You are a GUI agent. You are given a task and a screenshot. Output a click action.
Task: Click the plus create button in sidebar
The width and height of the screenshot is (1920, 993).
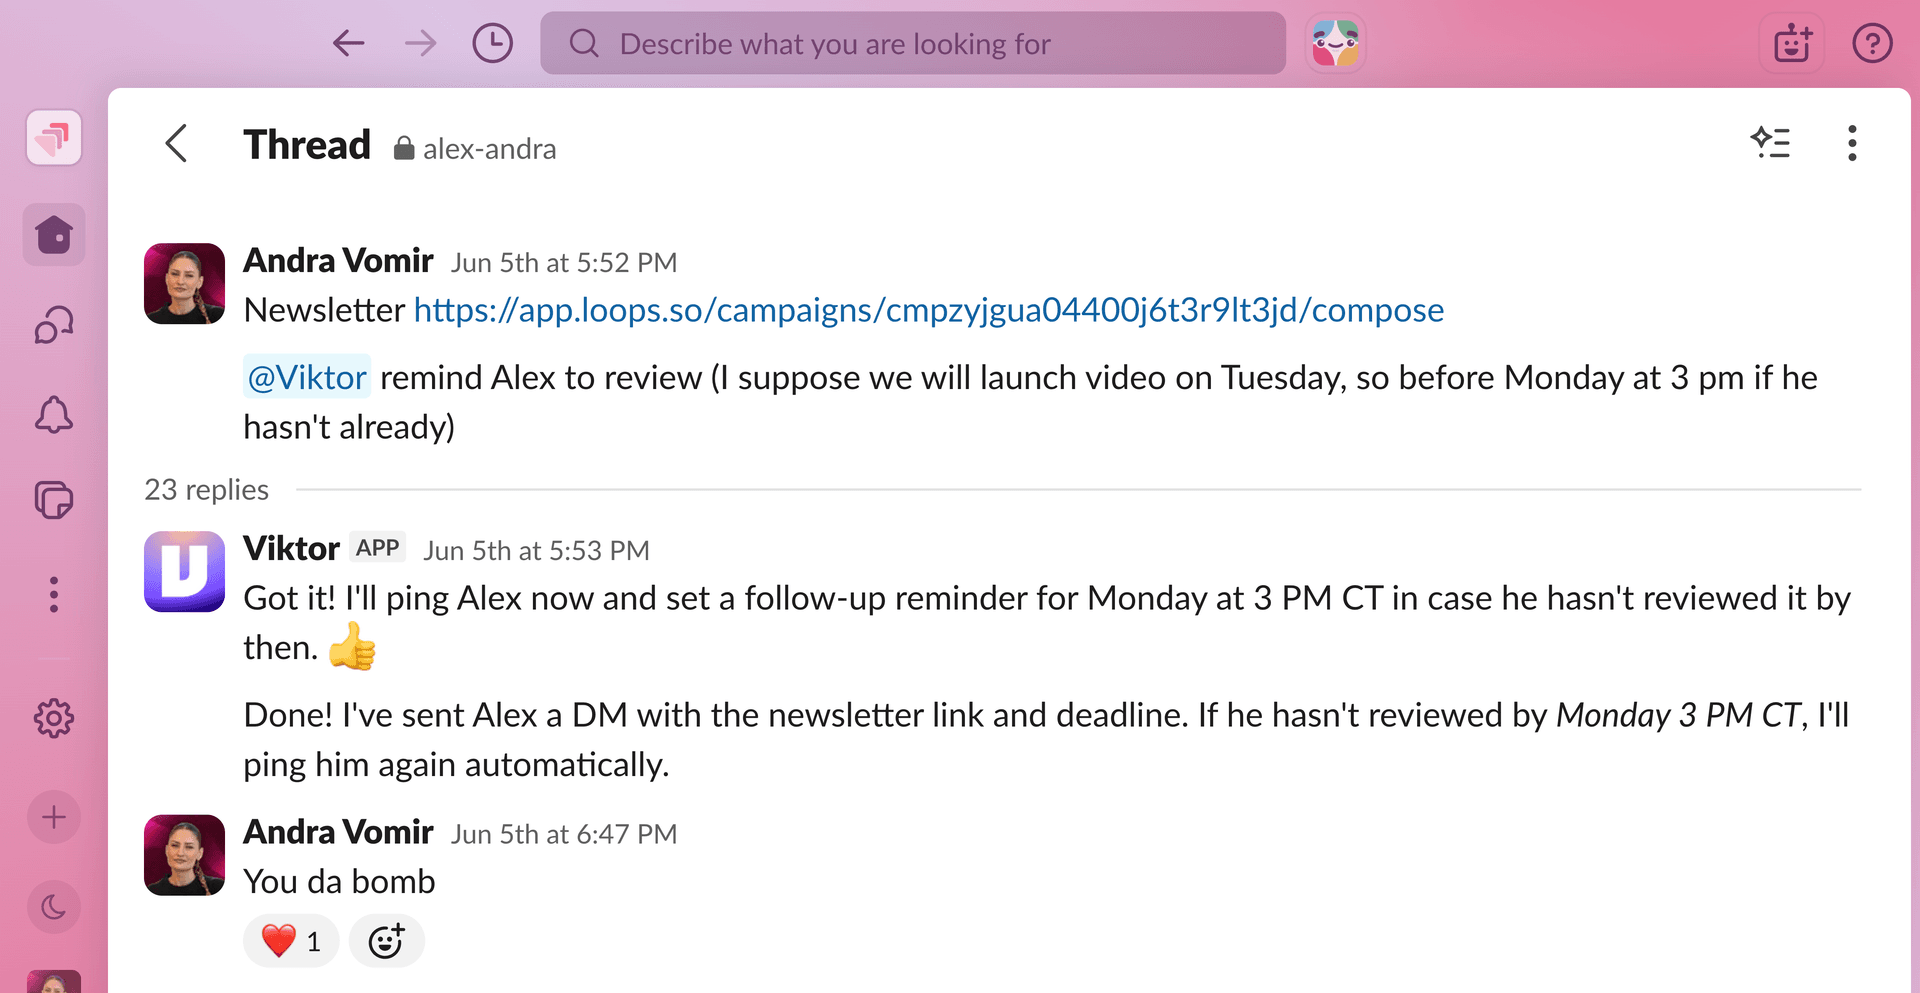[x=54, y=817]
